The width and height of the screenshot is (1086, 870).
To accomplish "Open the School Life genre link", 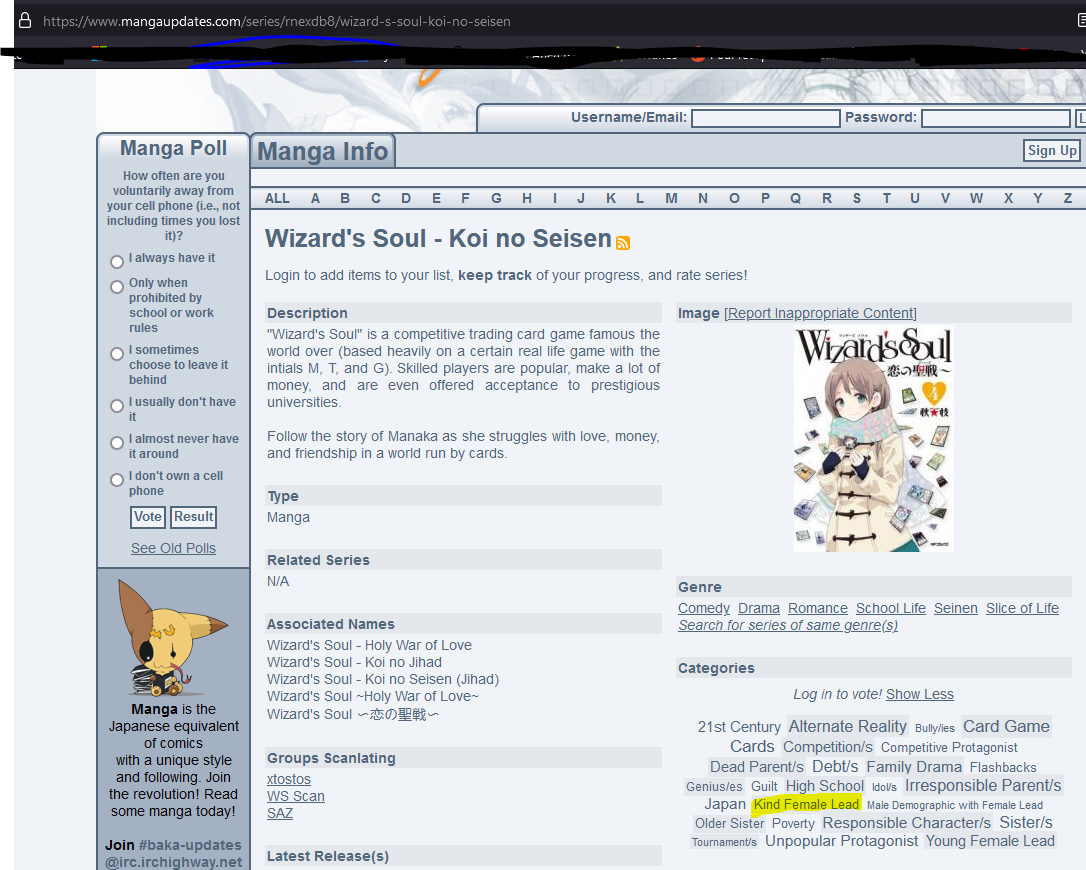I will click(891, 608).
